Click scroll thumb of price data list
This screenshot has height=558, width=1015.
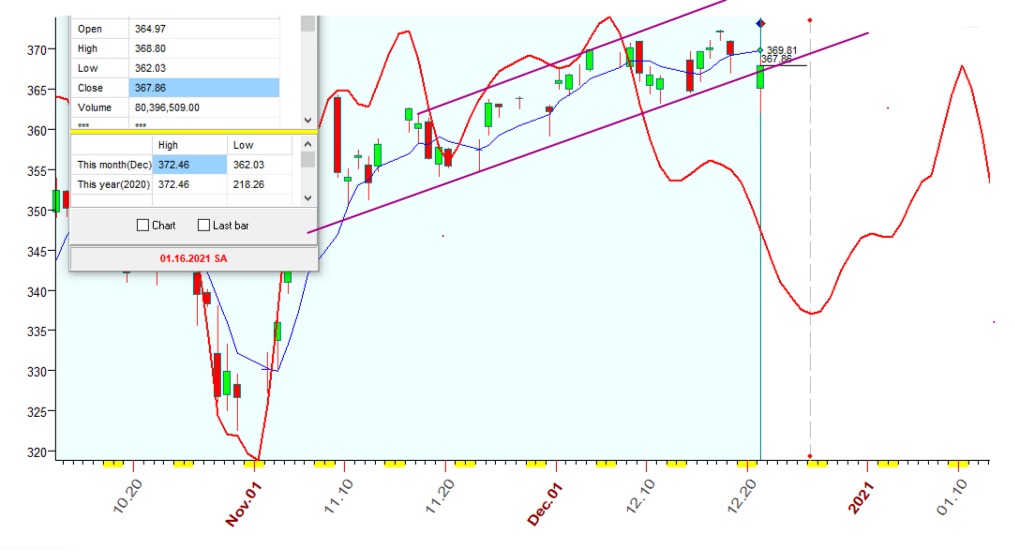tap(308, 24)
